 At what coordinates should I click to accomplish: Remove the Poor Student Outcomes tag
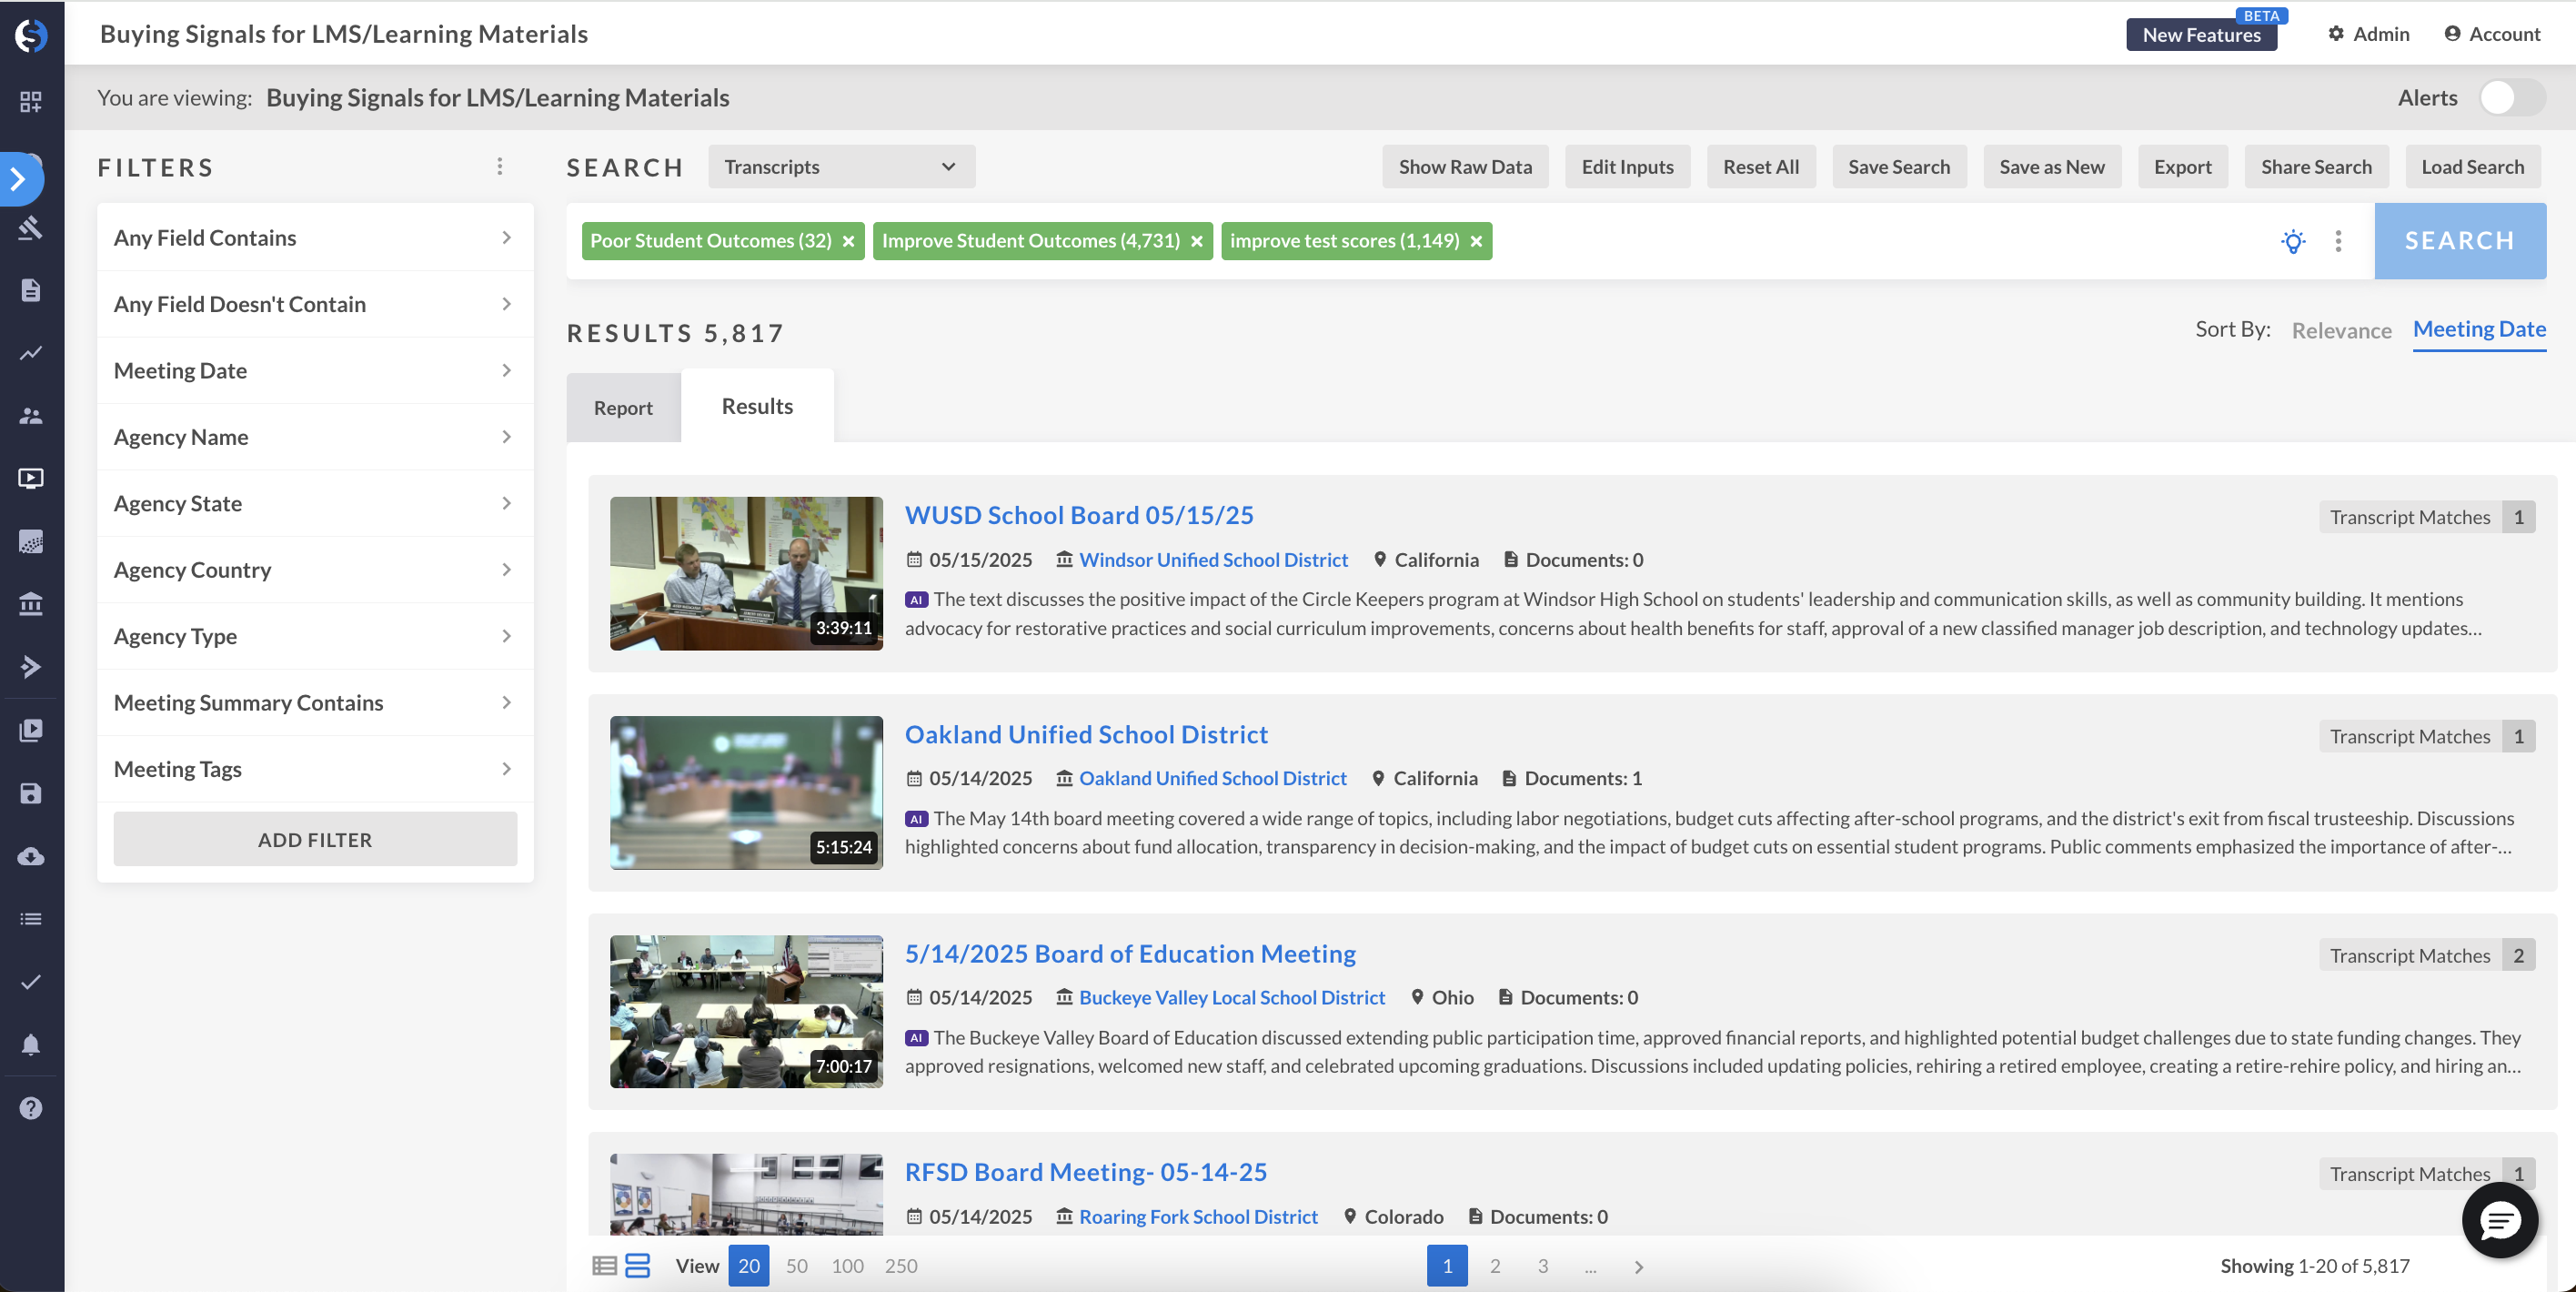[848, 242]
